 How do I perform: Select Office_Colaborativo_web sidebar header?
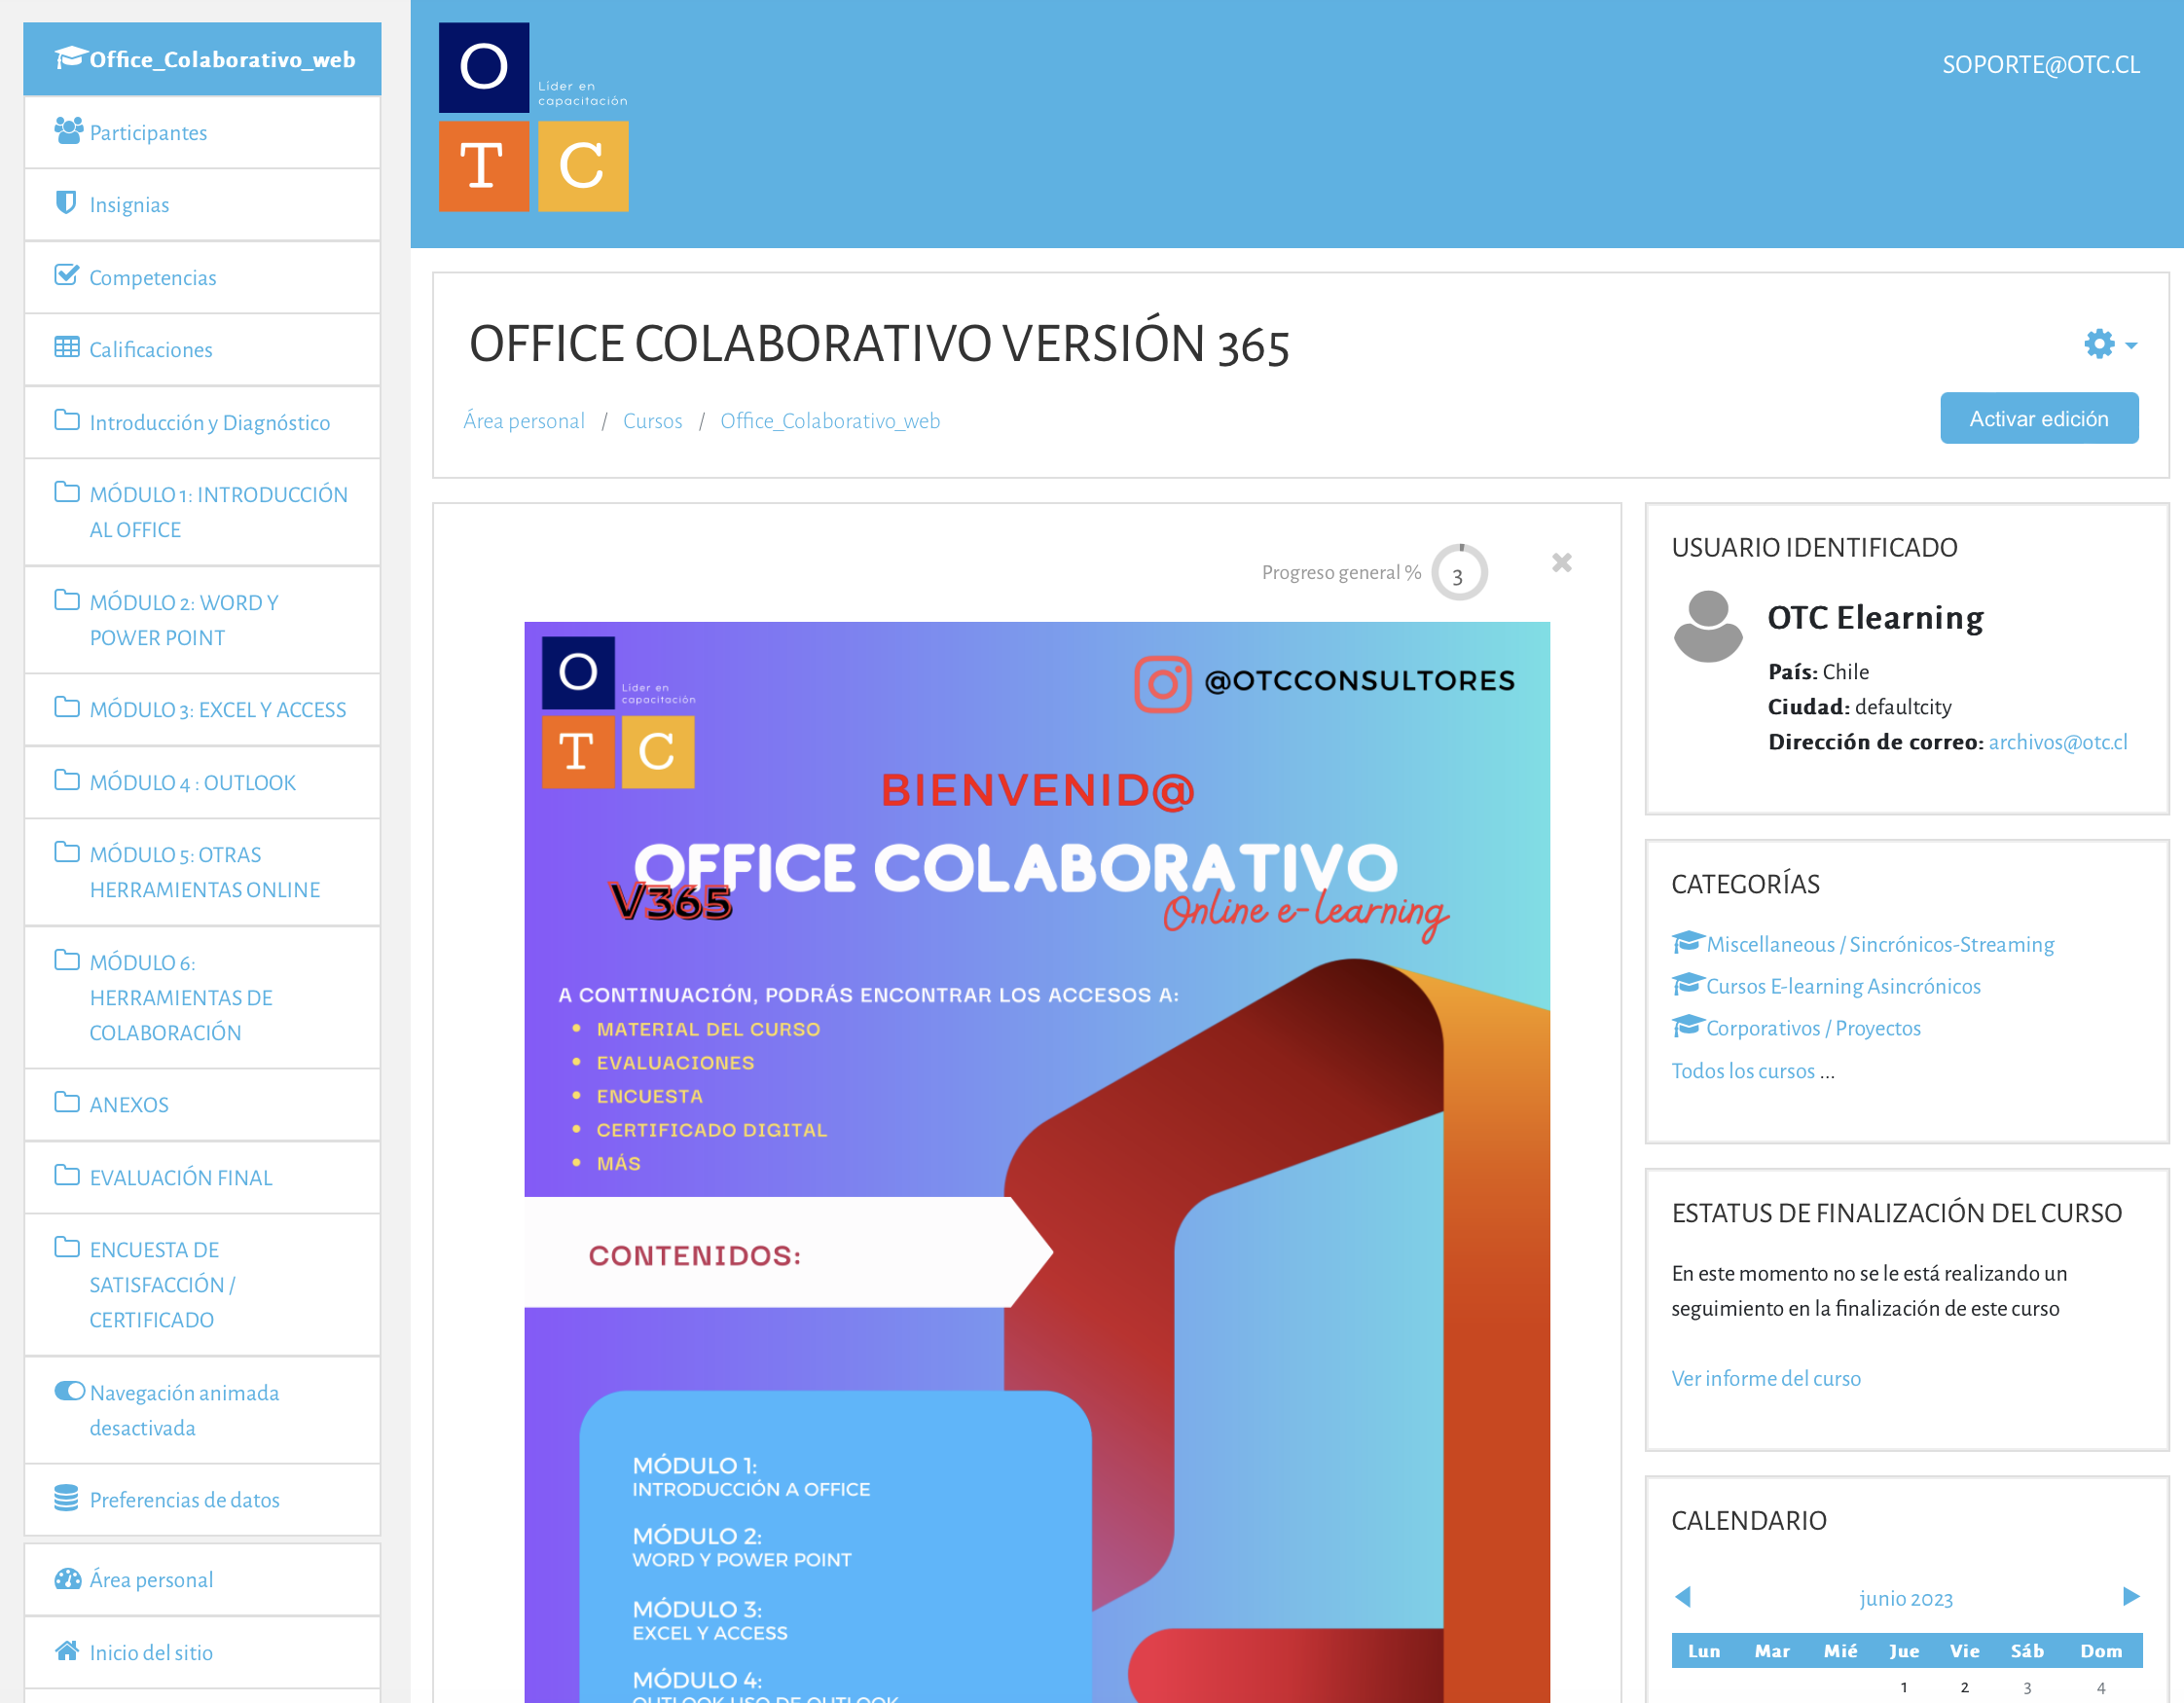pyautogui.click(x=202, y=59)
